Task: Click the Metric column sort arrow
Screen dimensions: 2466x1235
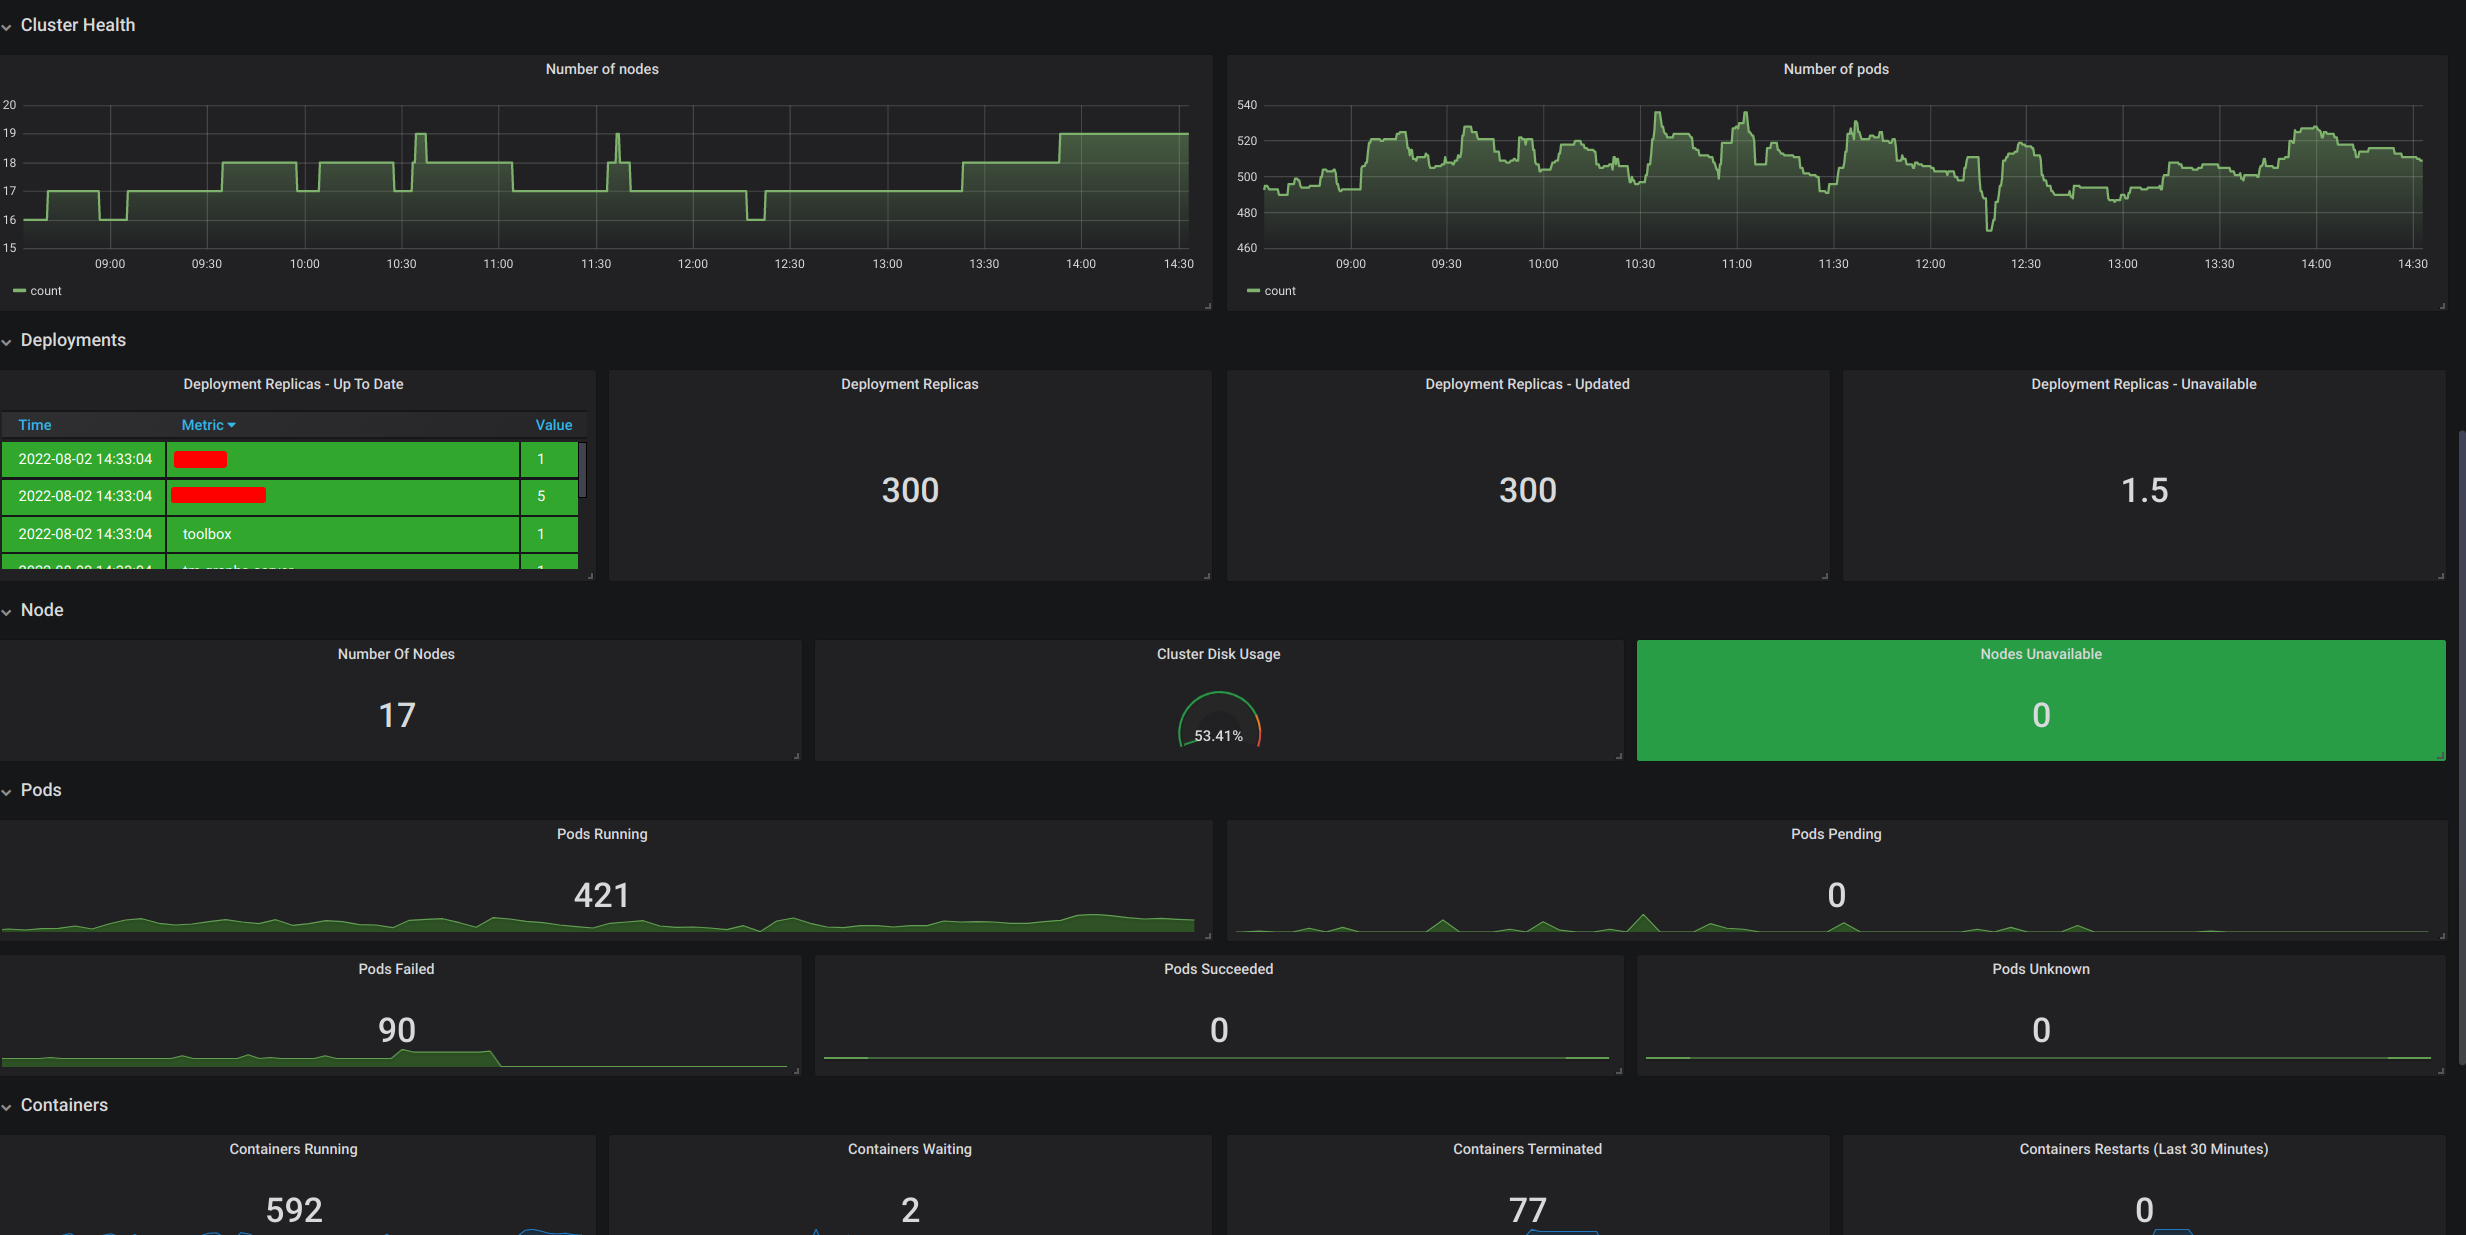Action: (x=232, y=425)
